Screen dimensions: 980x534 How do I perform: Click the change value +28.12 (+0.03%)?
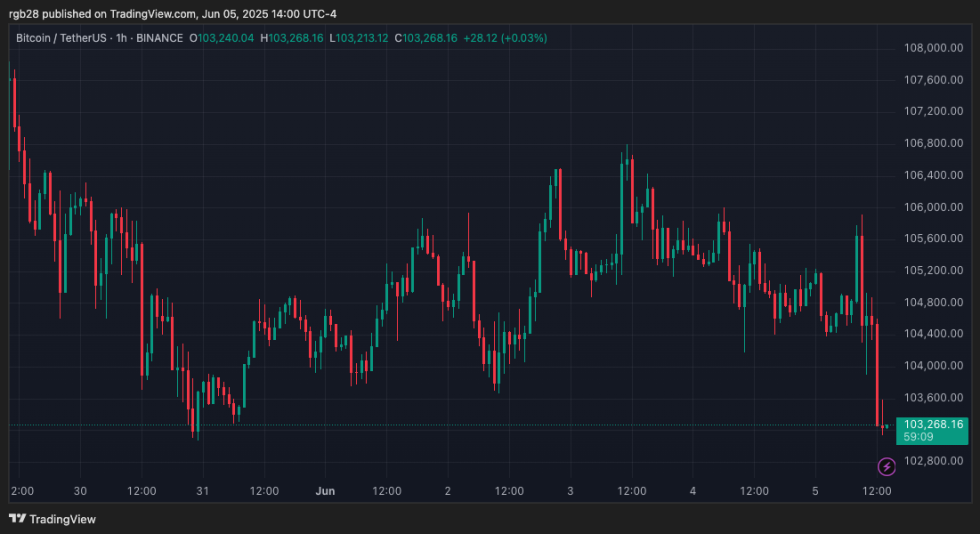[505, 38]
